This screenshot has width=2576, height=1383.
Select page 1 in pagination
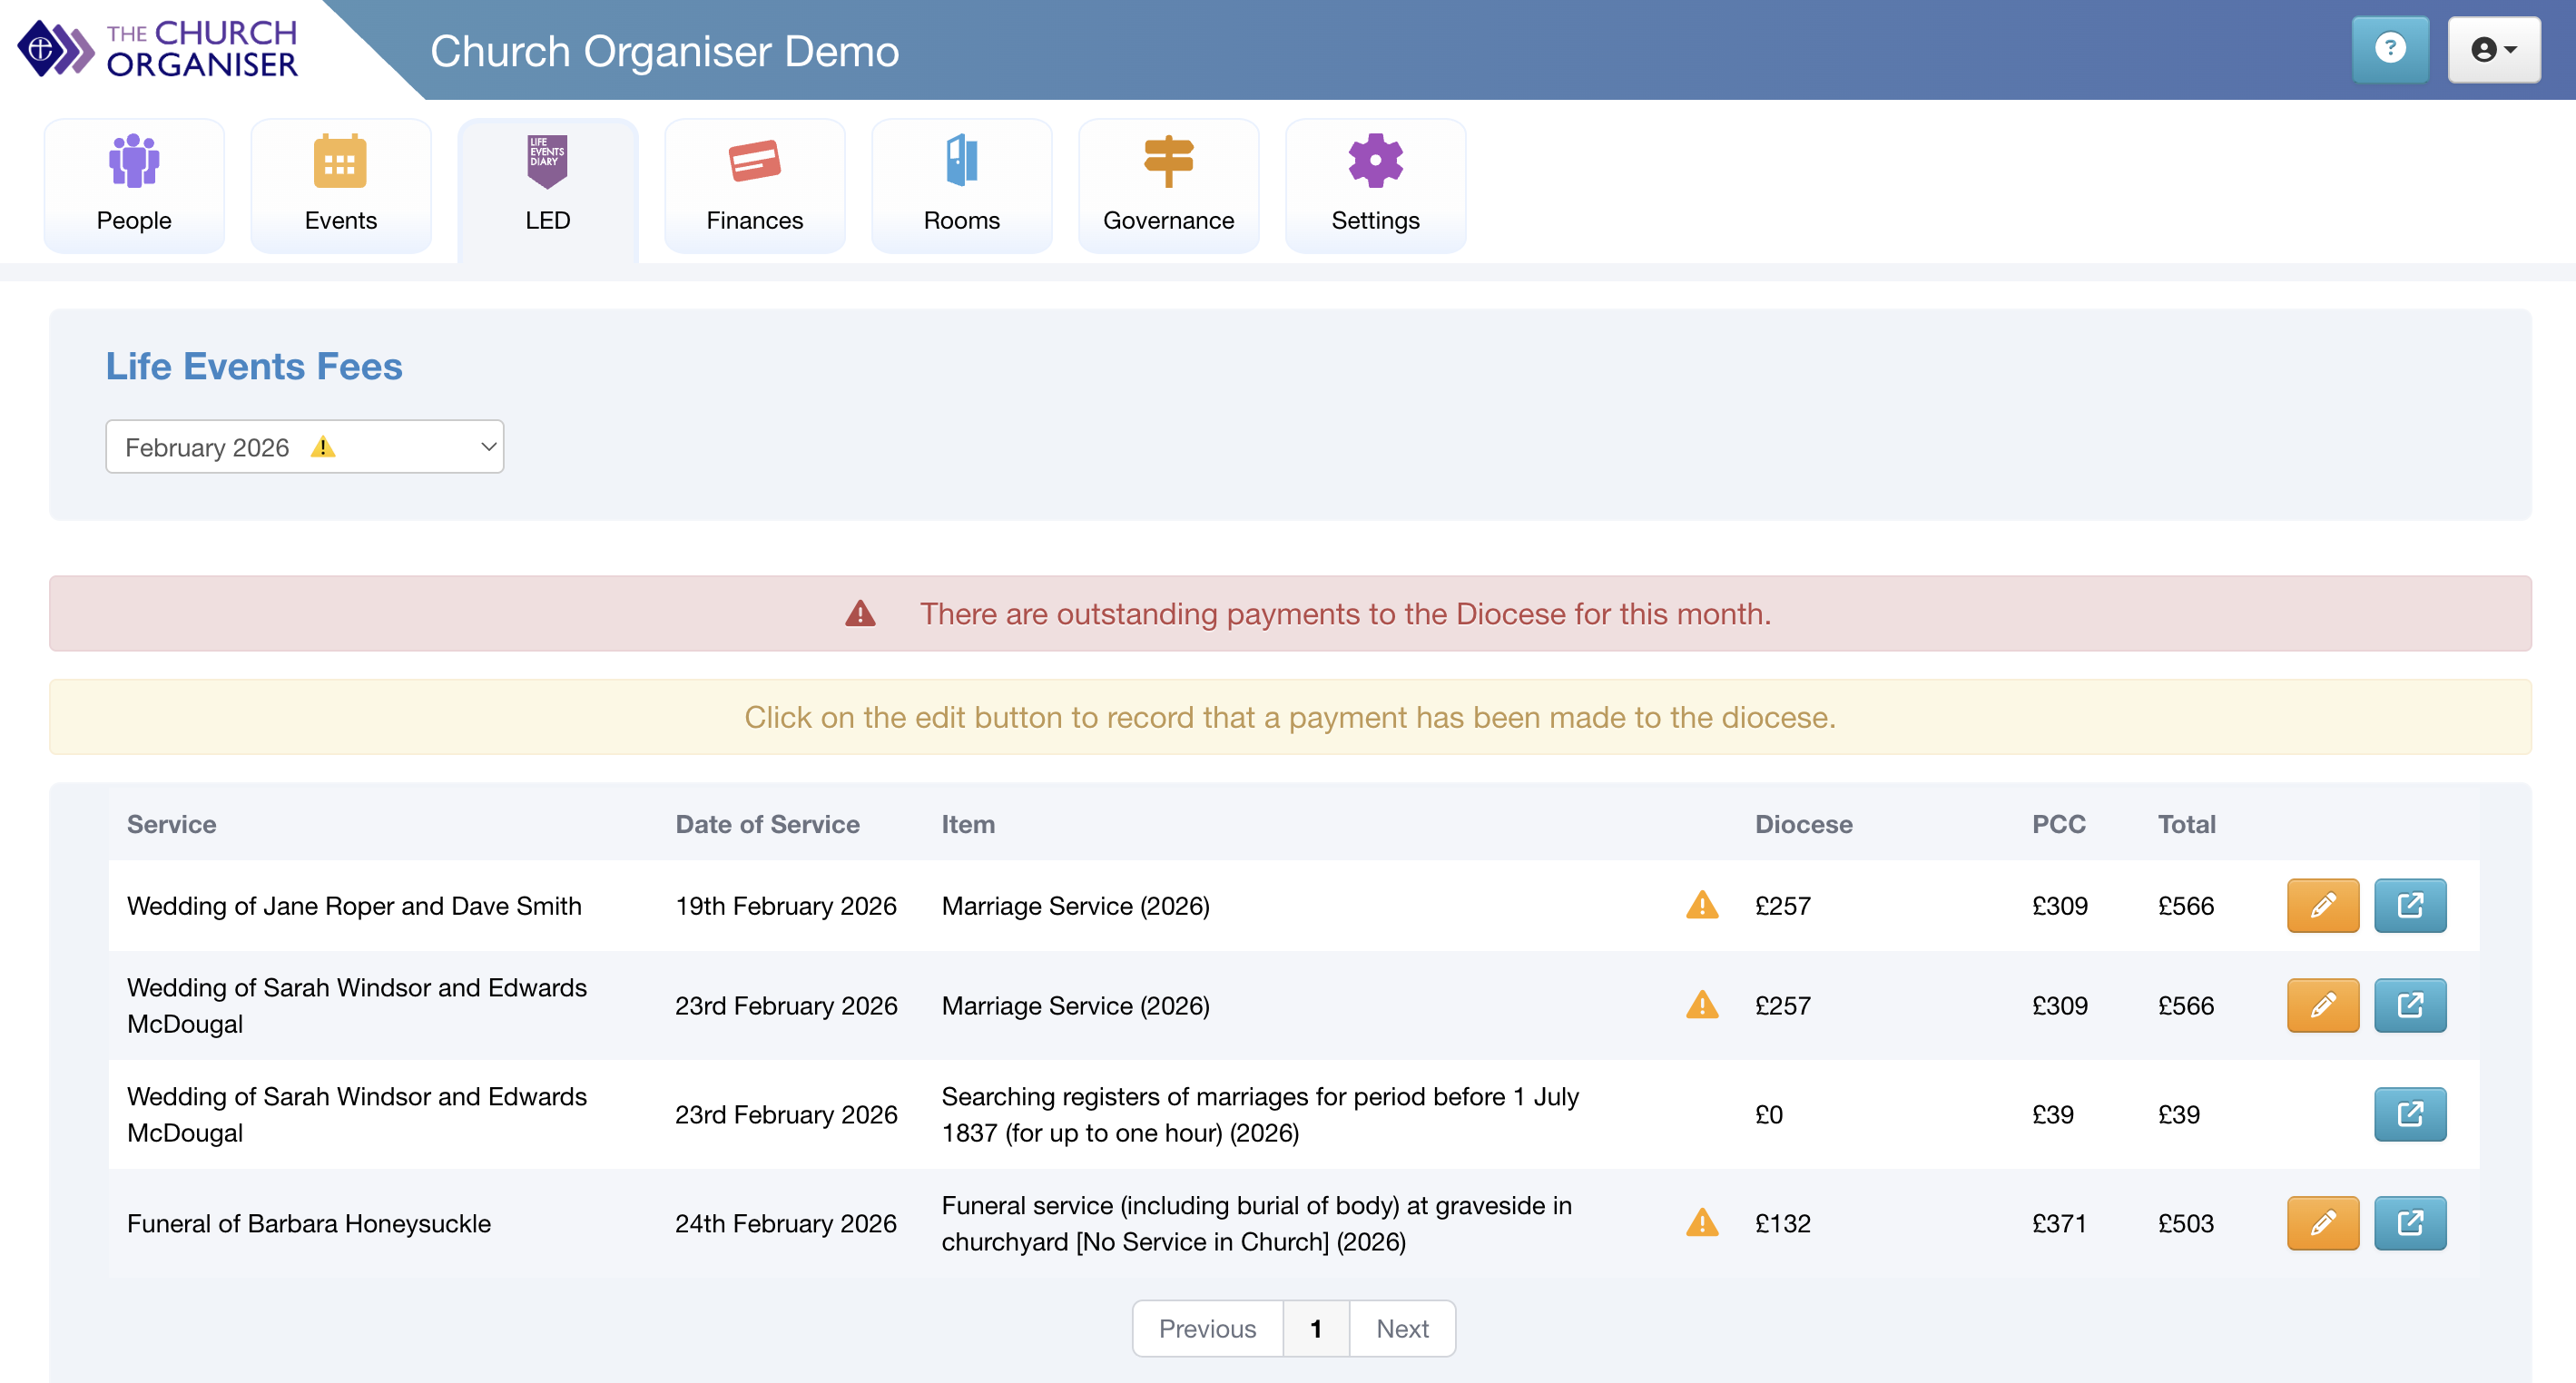[1315, 1328]
